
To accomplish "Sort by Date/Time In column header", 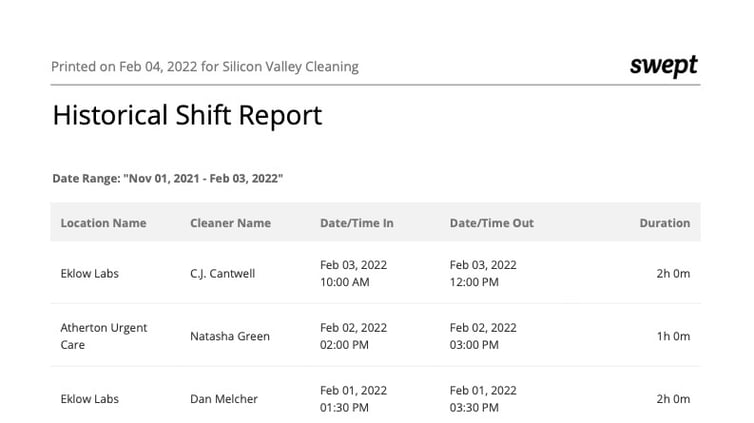I will pos(357,223).
